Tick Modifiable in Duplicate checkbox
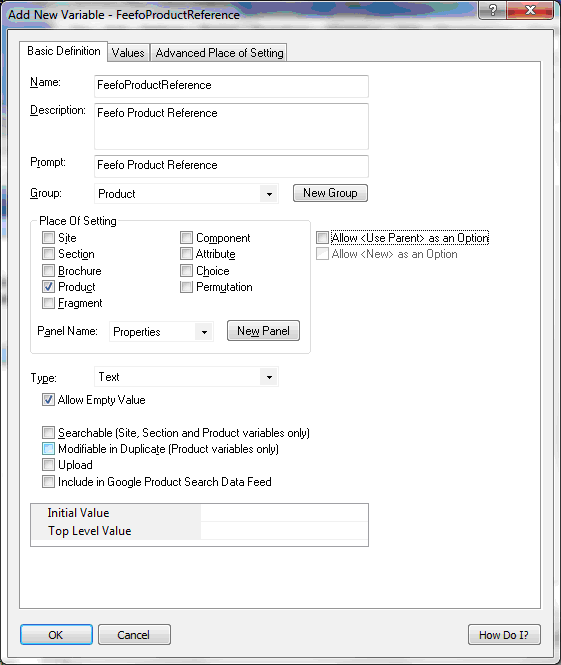Image resolution: width=561 pixels, height=665 pixels. click(x=48, y=449)
